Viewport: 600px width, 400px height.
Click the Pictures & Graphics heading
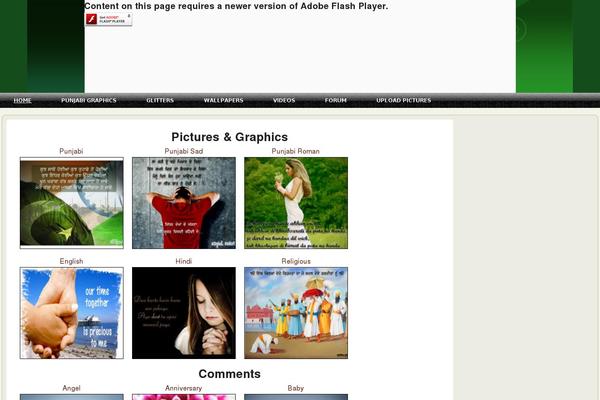coord(230,137)
